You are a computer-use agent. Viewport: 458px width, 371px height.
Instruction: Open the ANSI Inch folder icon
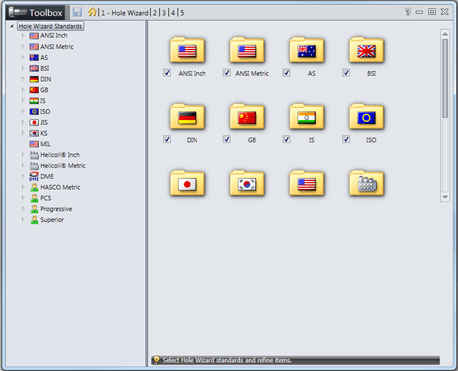[187, 50]
